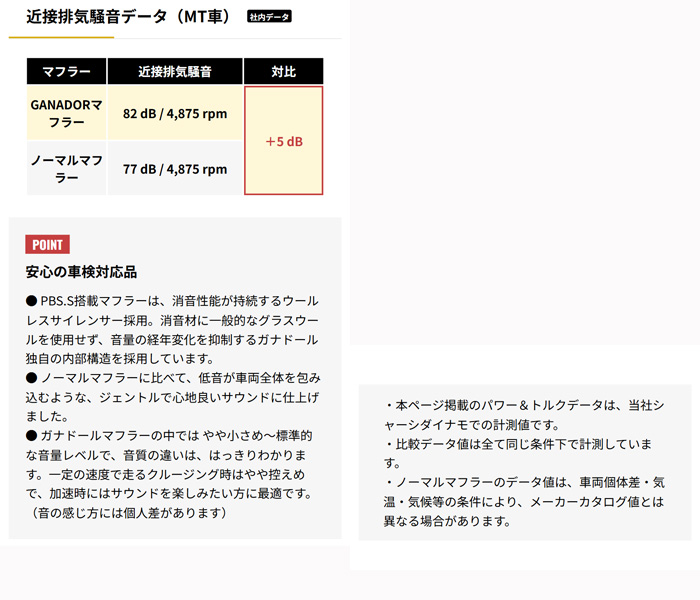Click the GANADORマフラー row label
Viewport: 700px width, 600px height.
[66, 113]
